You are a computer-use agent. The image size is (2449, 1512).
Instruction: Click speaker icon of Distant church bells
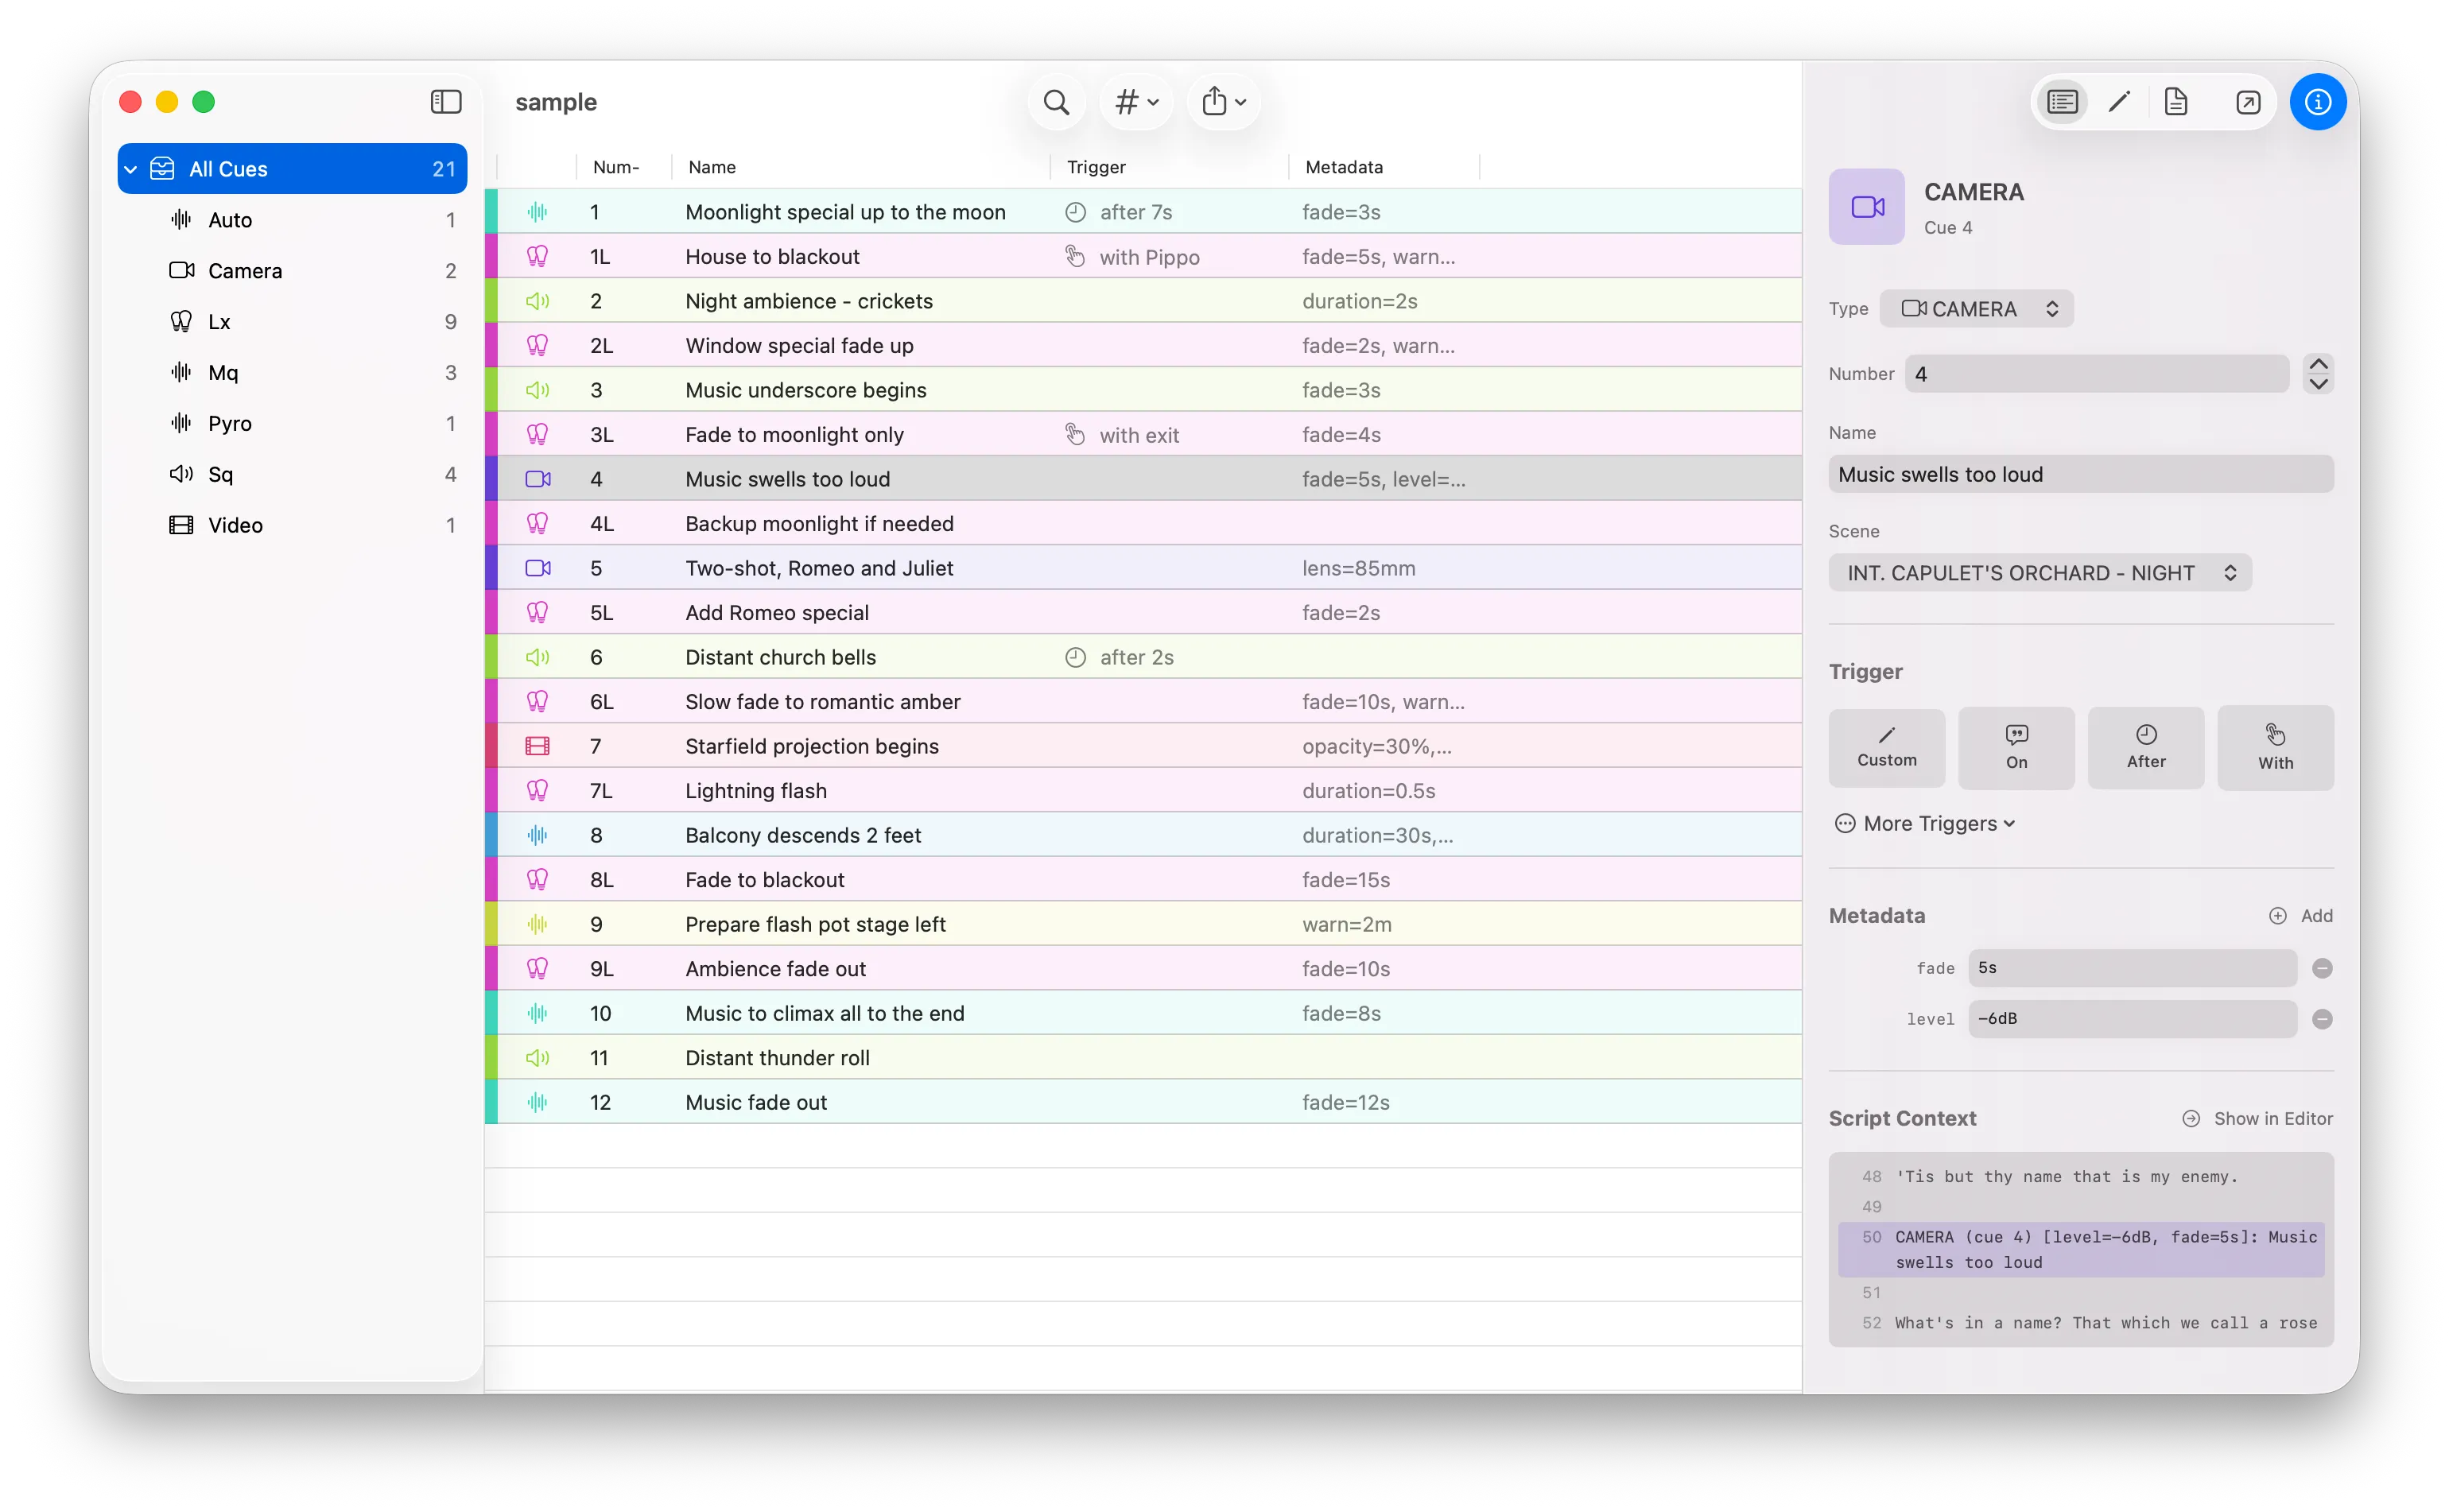point(538,657)
